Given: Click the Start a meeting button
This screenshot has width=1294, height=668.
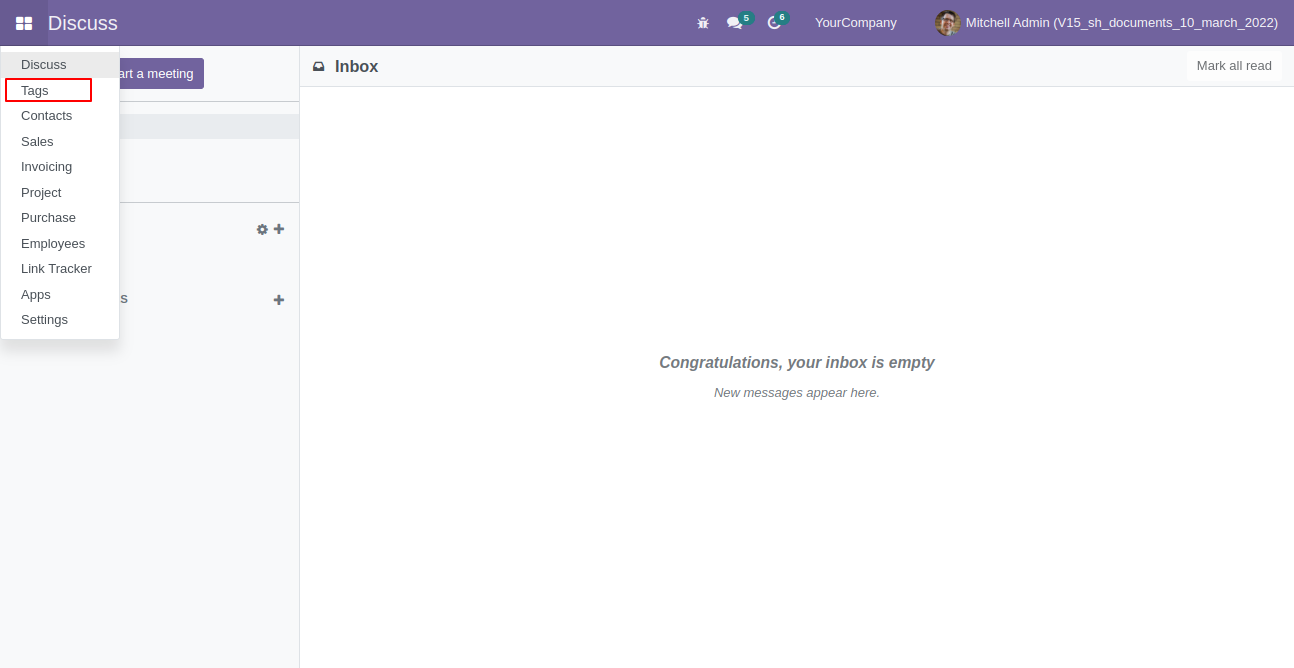Looking at the screenshot, I should pos(161,73).
